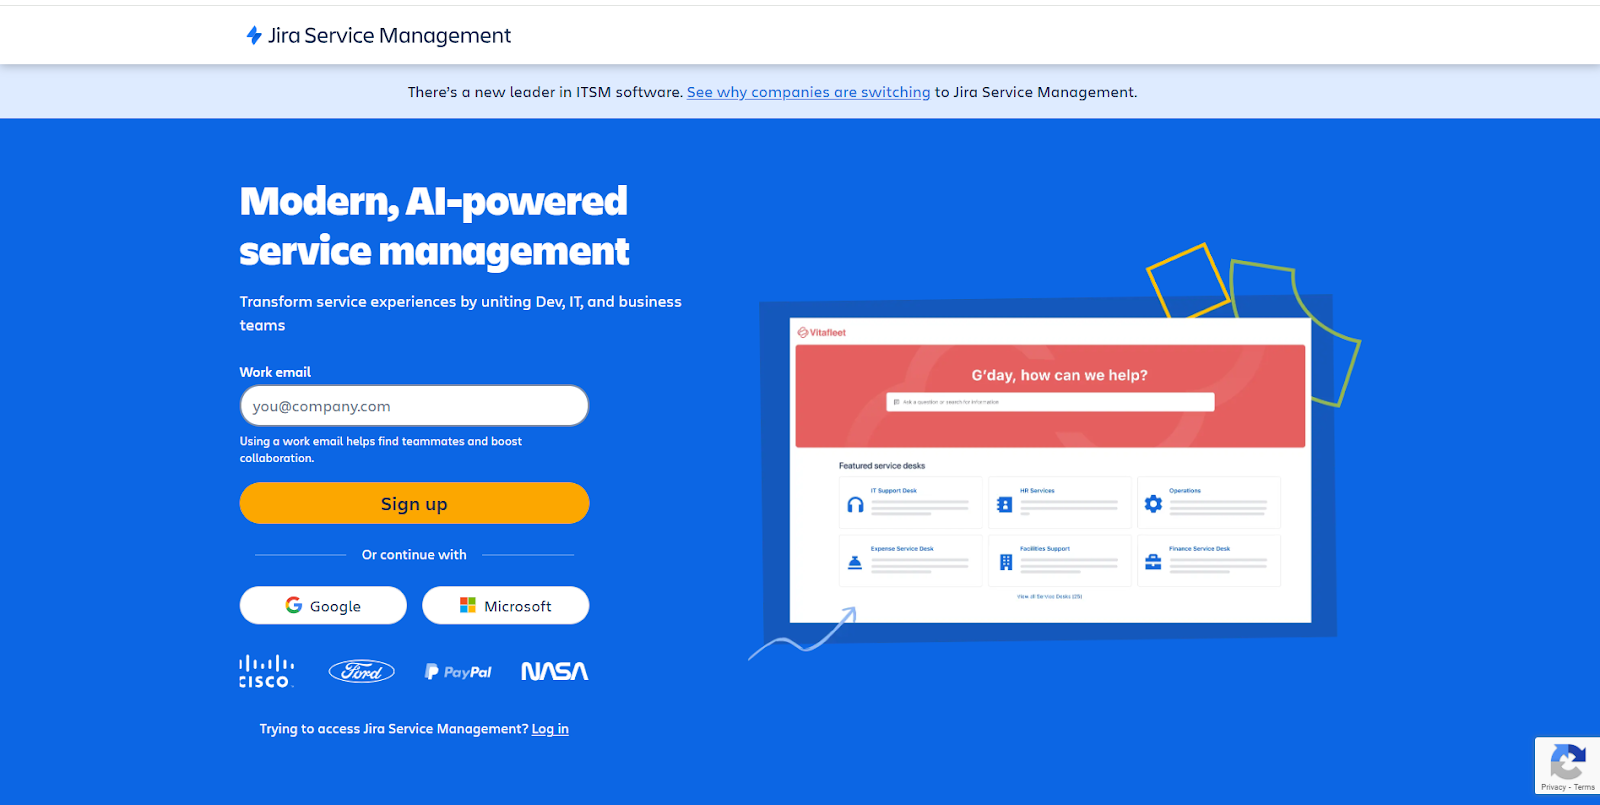Click the Cisco logo

(x=266, y=672)
